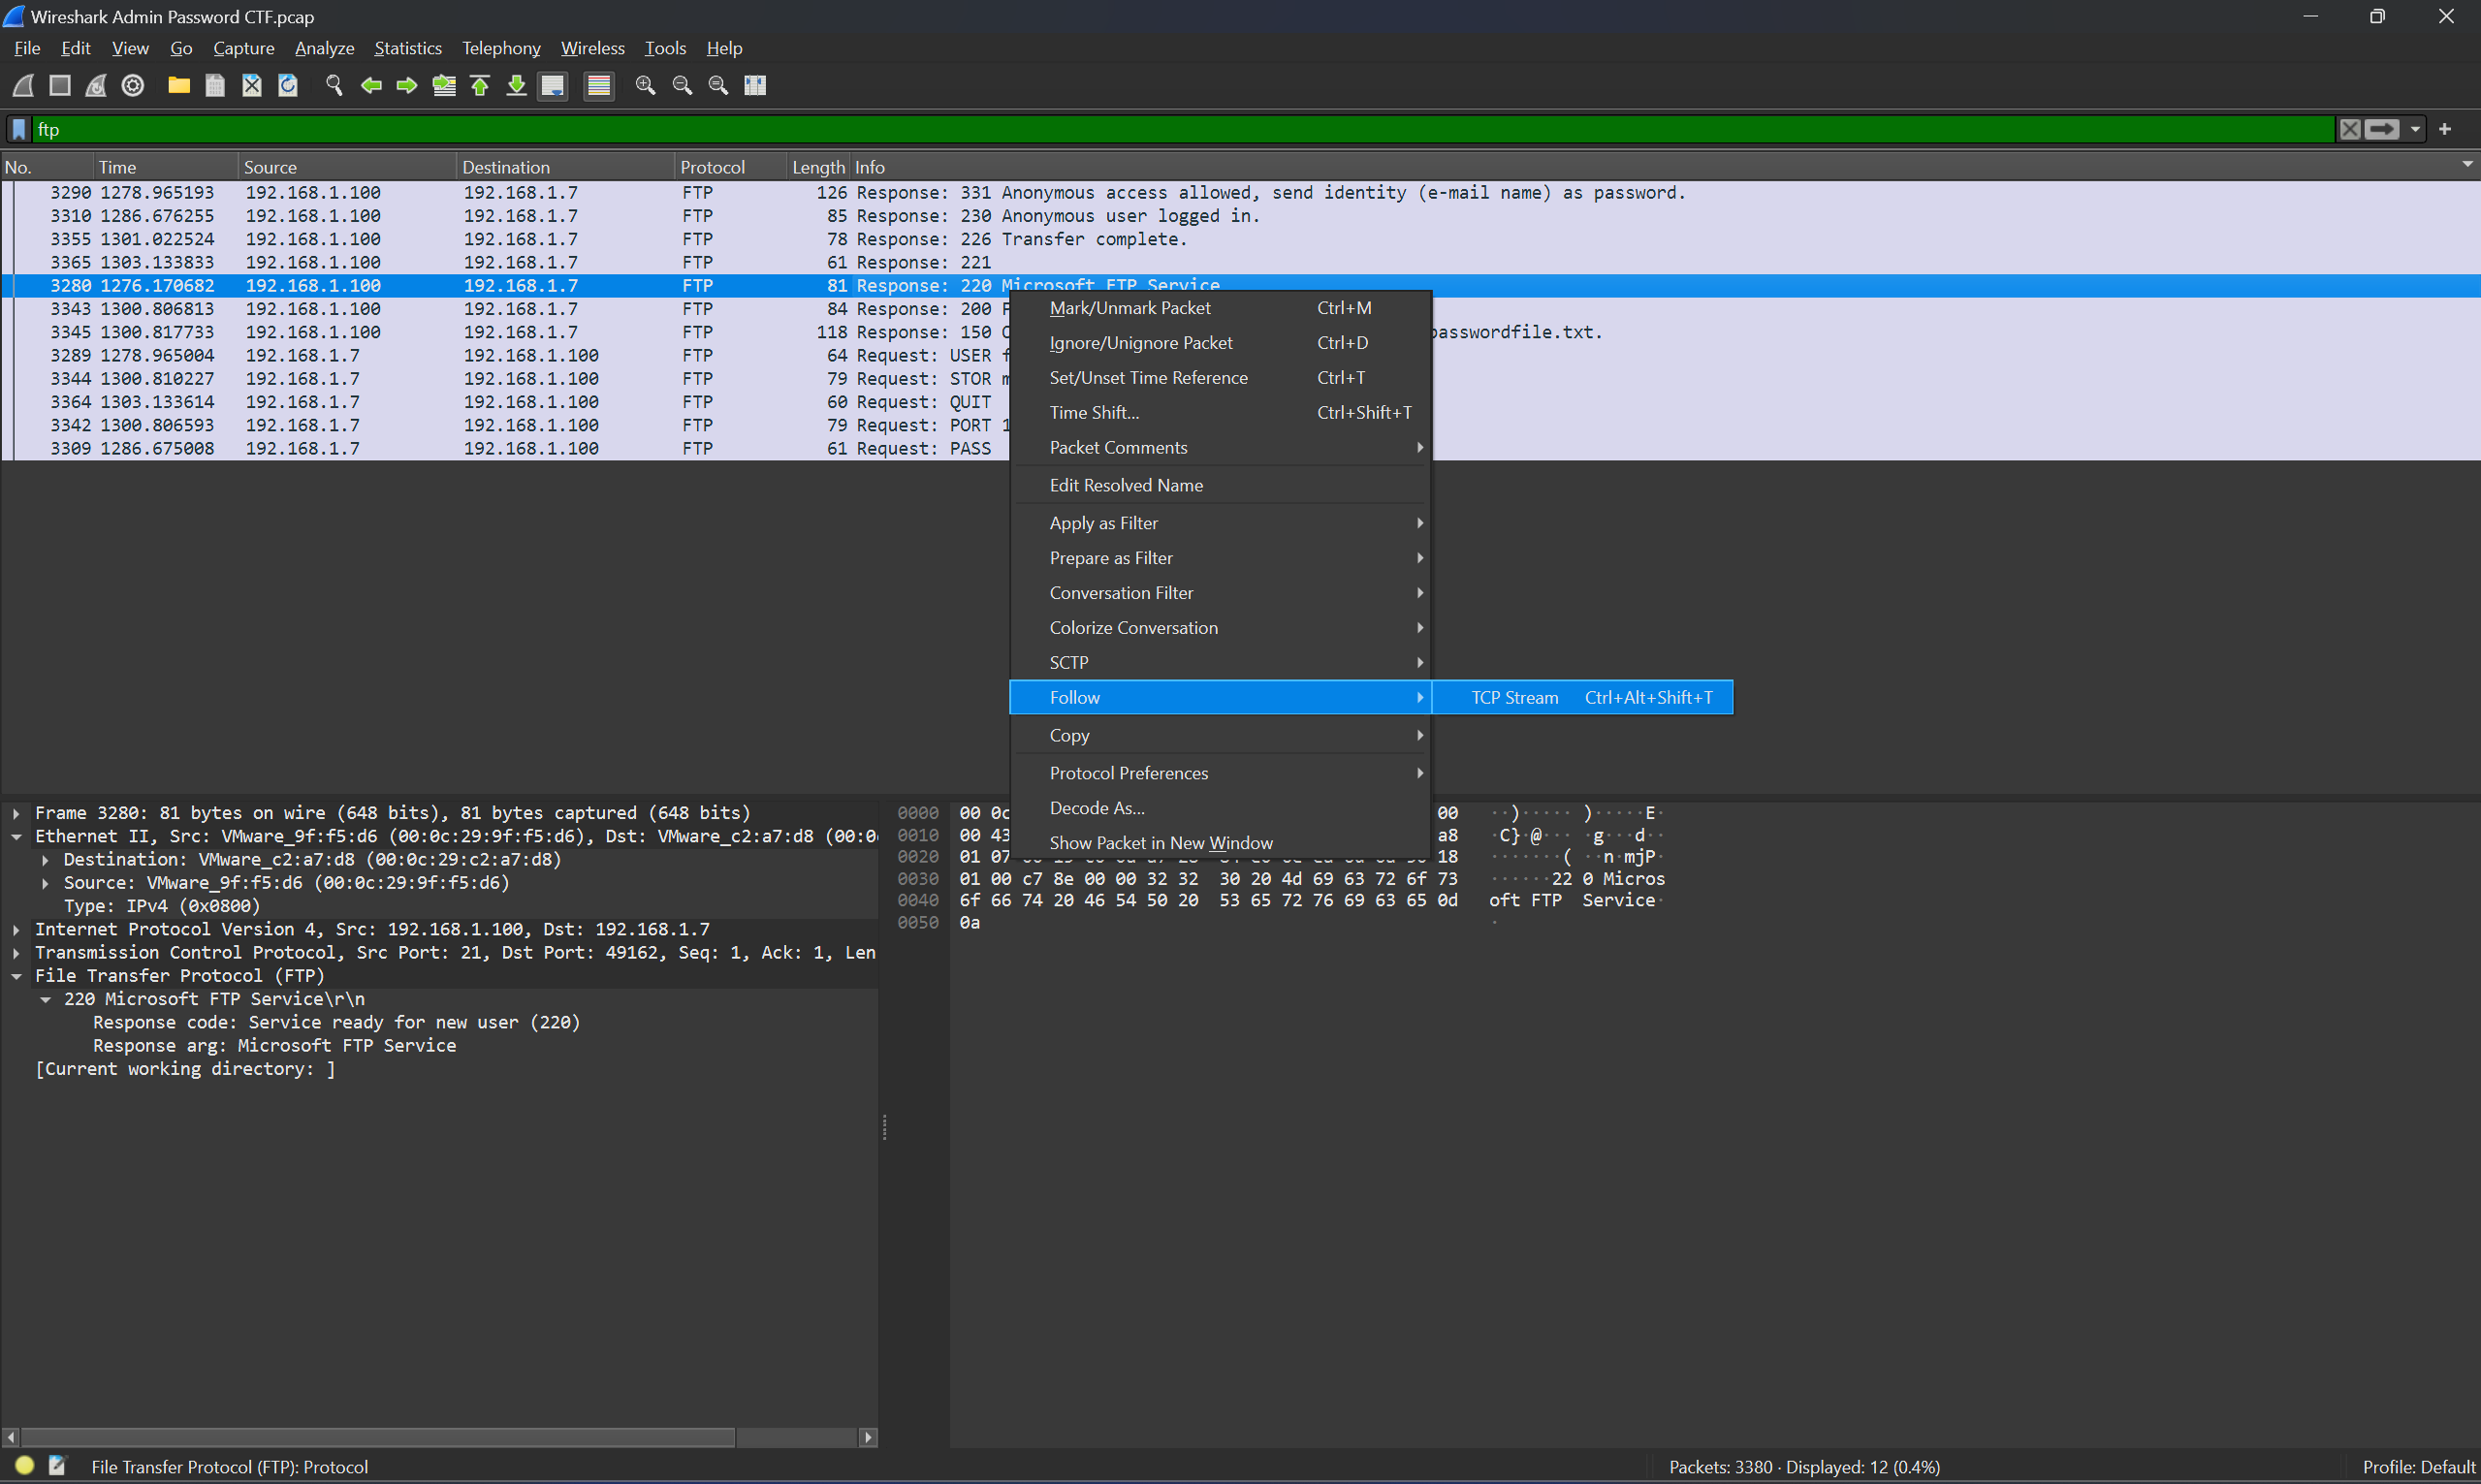The height and width of the screenshot is (1484, 2481).
Task: Reload this capture file icon
Action: [288, 86]
